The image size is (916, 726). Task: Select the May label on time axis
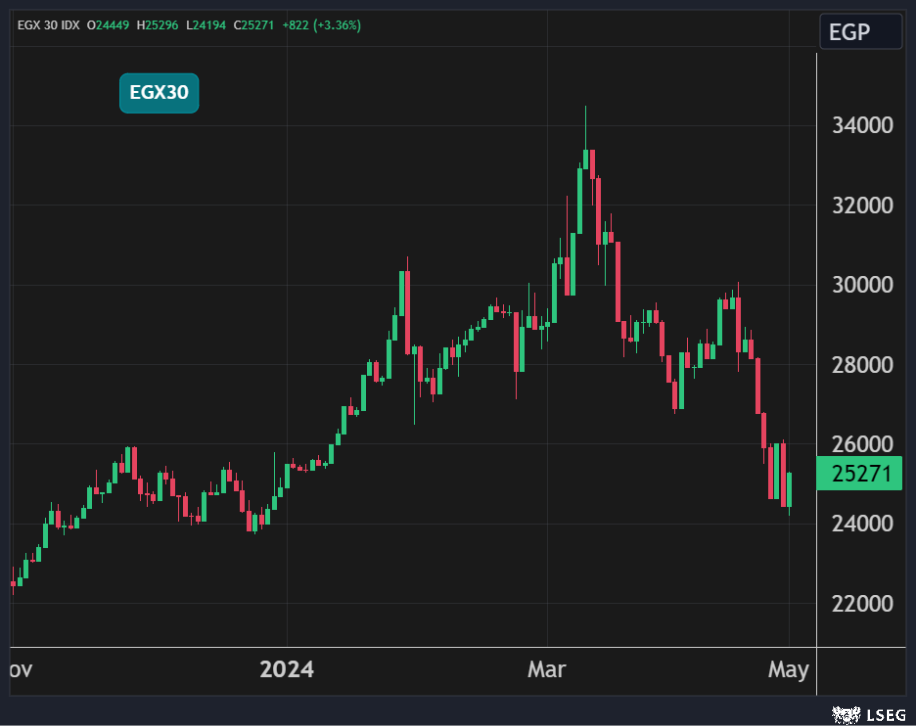788,670
